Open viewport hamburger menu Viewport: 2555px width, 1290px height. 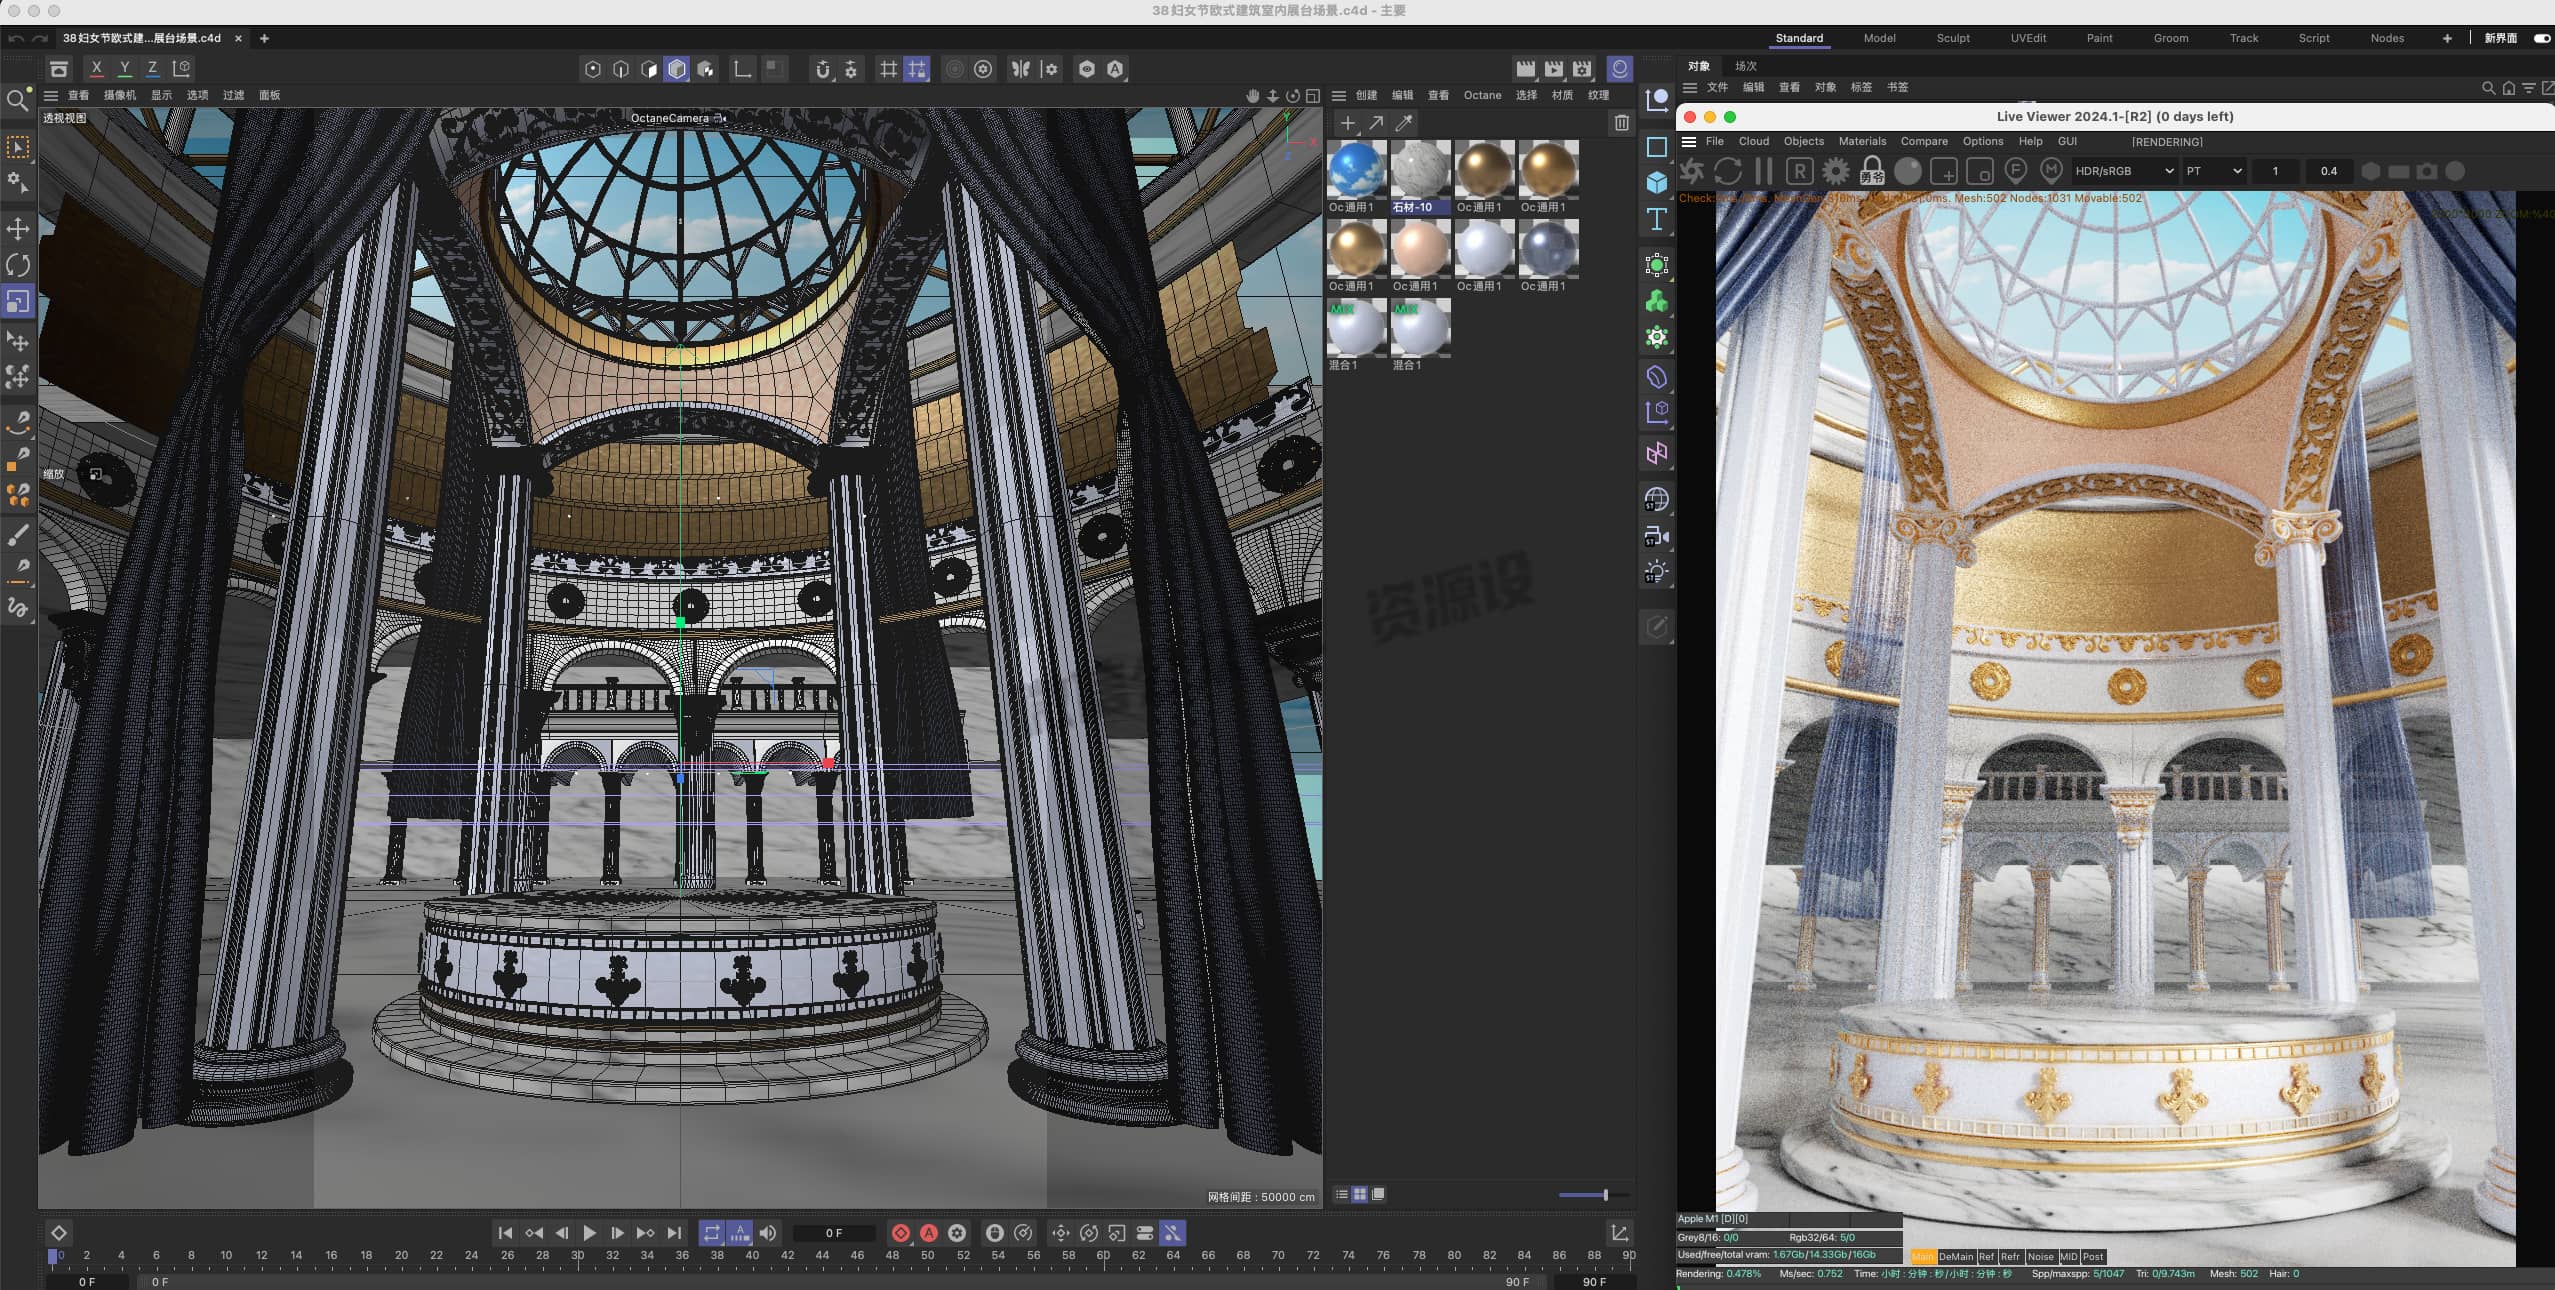click(50, 95)
